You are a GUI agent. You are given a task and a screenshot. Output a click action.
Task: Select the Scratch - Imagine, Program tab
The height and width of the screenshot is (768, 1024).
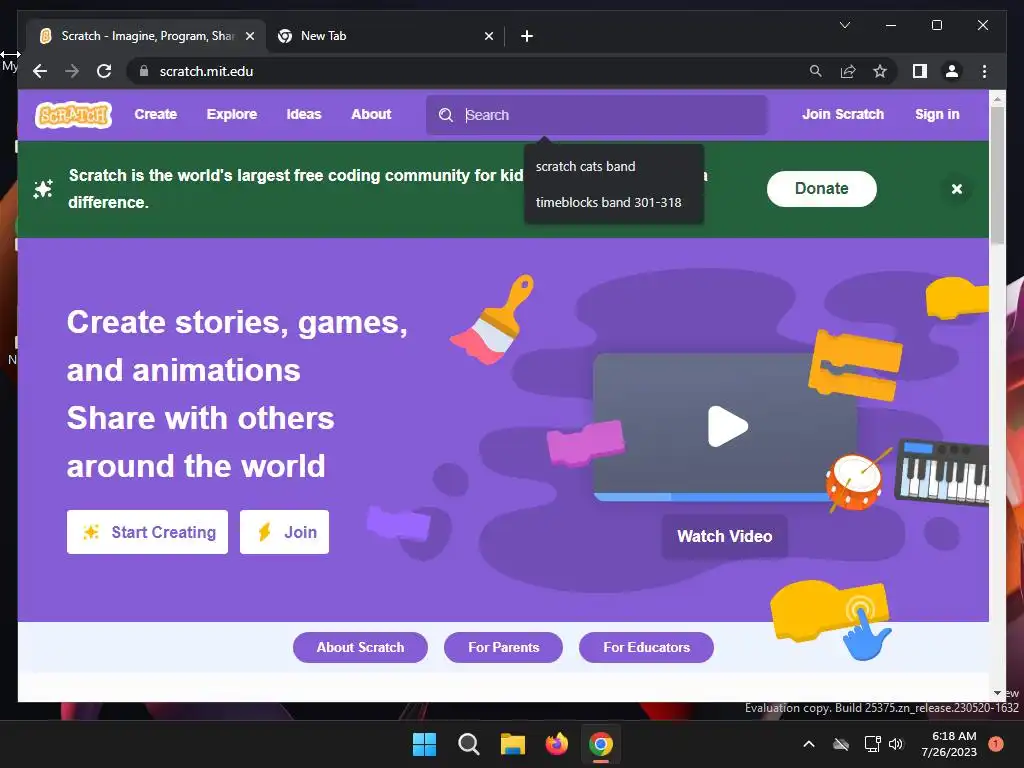(x=146, y=36)
